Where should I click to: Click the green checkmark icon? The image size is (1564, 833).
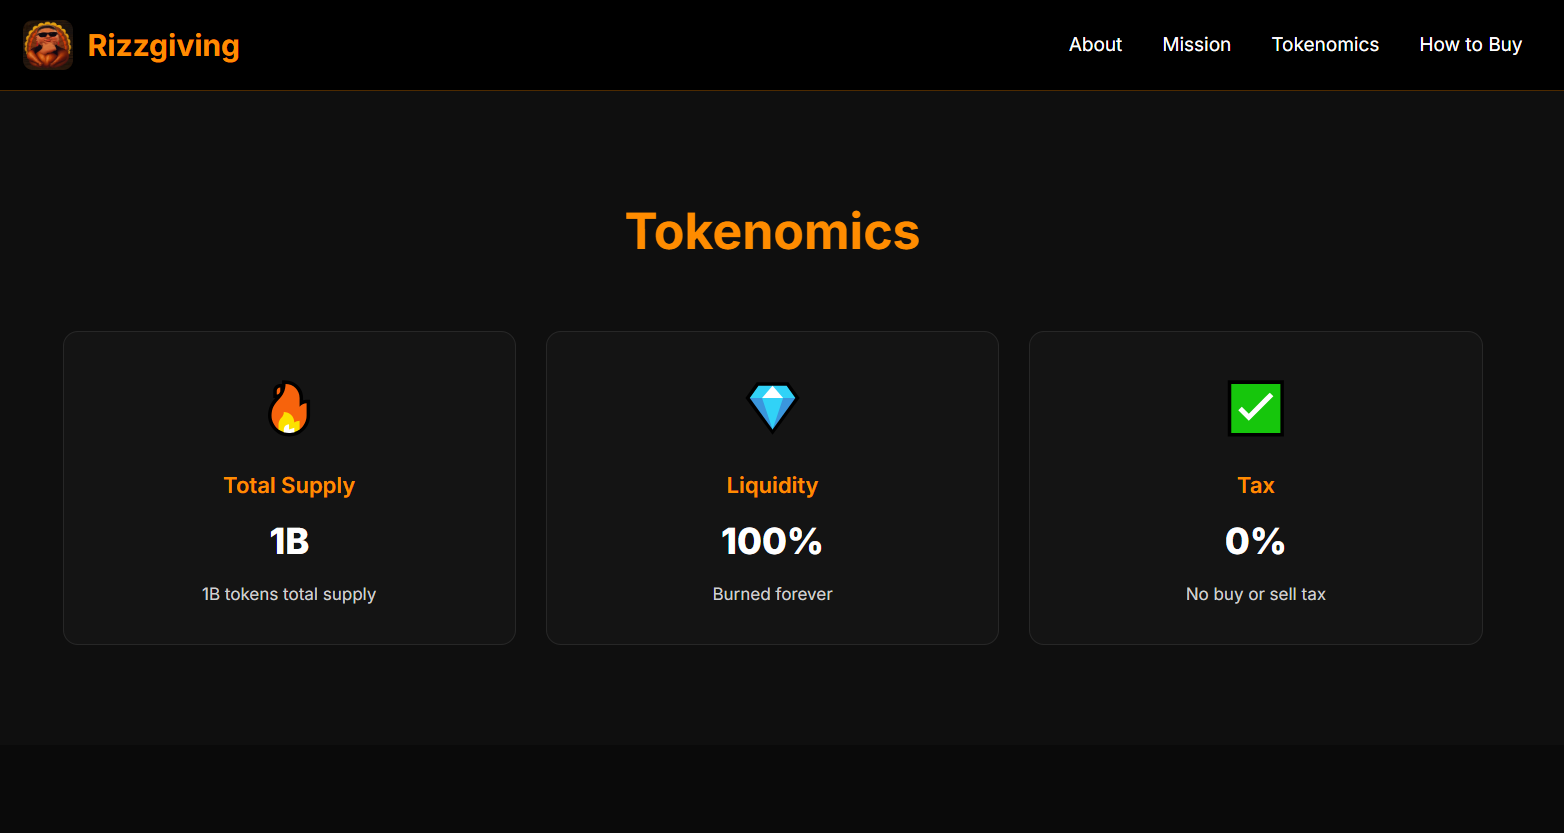pyautogui.click(x=1255, y=408)
